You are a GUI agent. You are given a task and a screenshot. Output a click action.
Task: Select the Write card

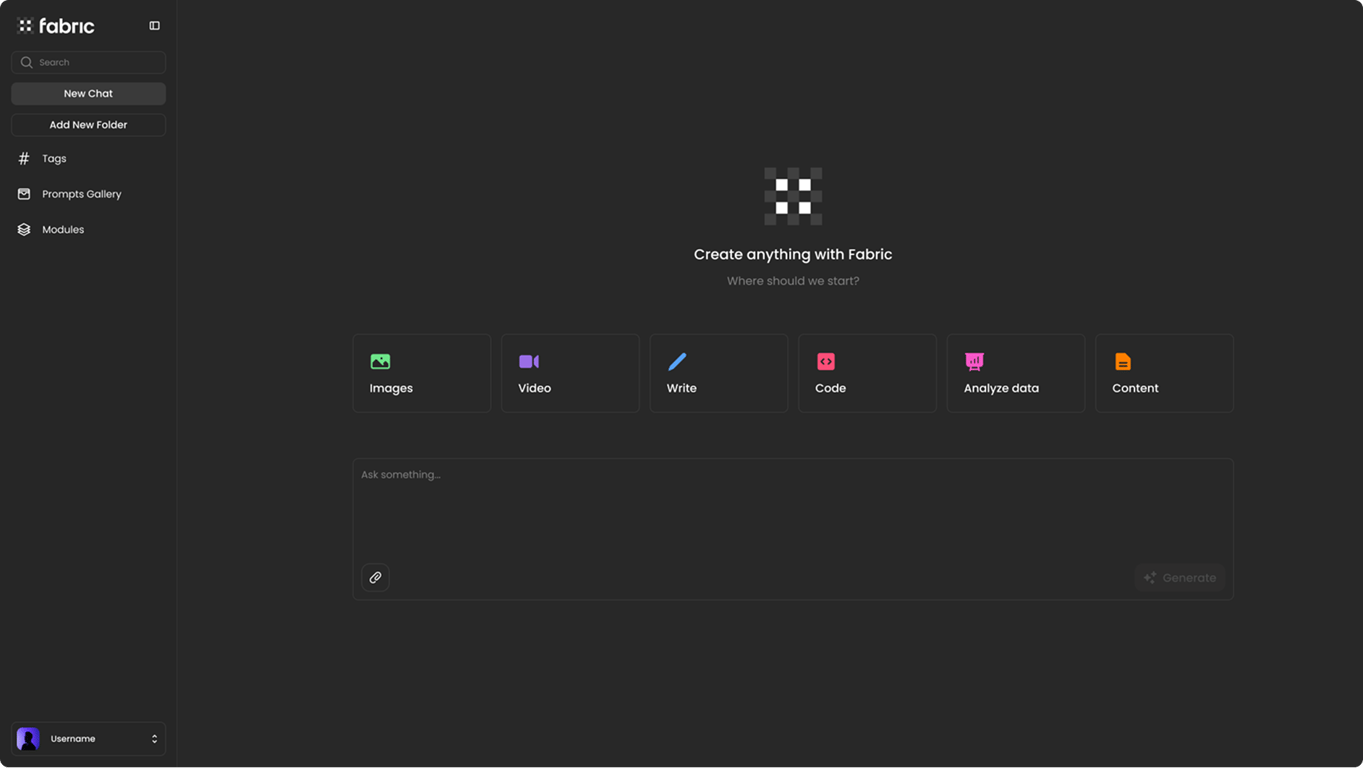[x=719, y=373]
